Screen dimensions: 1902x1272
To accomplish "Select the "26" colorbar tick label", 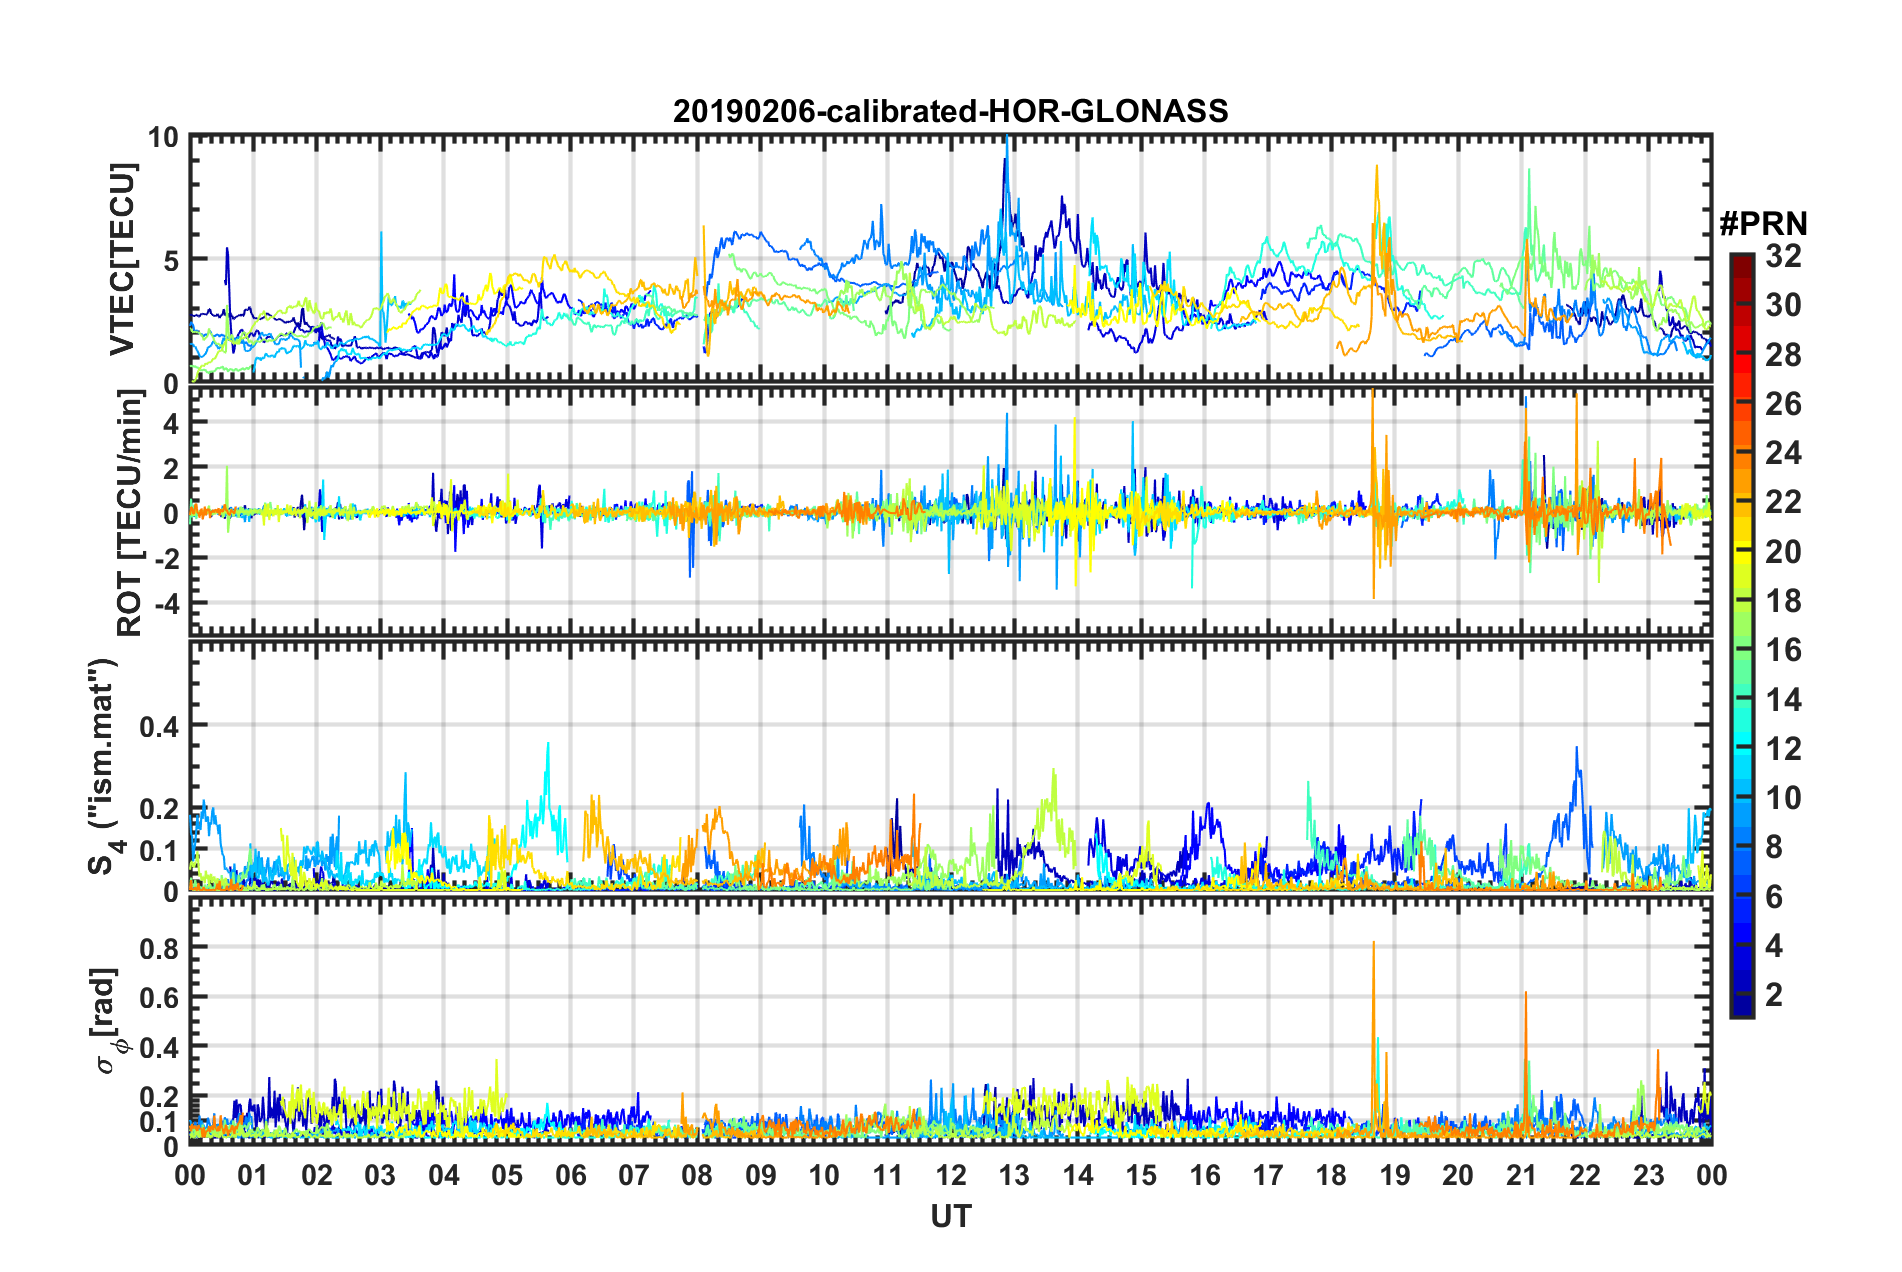I will tap(1783, 404).
